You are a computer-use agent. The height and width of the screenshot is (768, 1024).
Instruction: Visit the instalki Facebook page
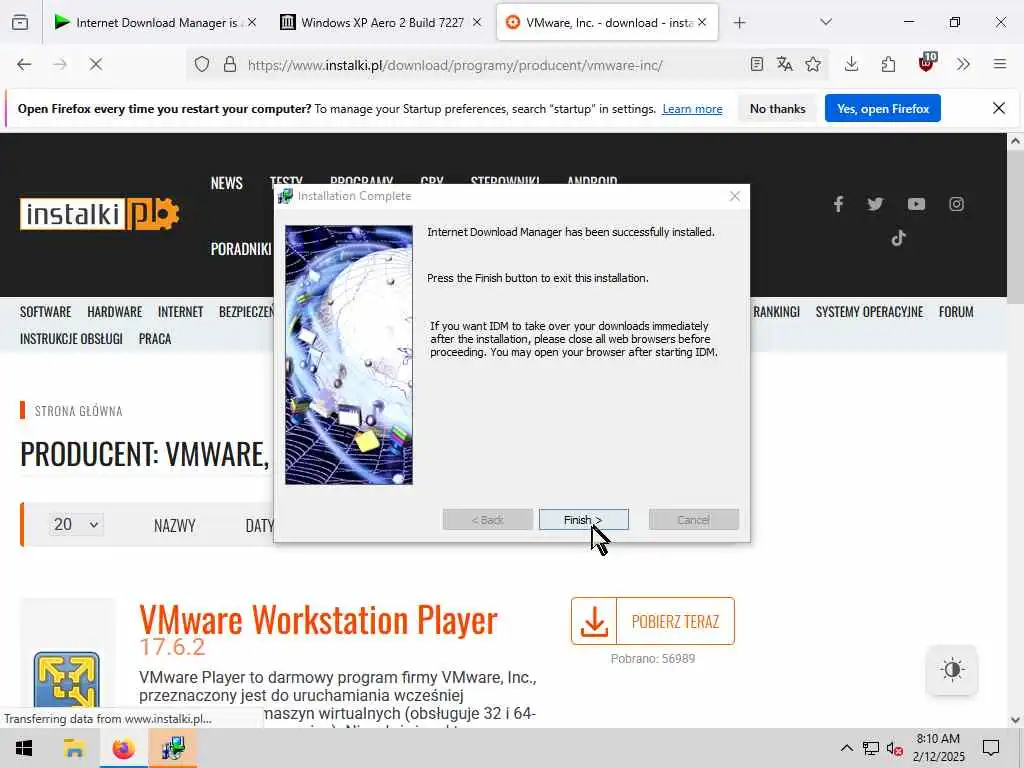839,204
